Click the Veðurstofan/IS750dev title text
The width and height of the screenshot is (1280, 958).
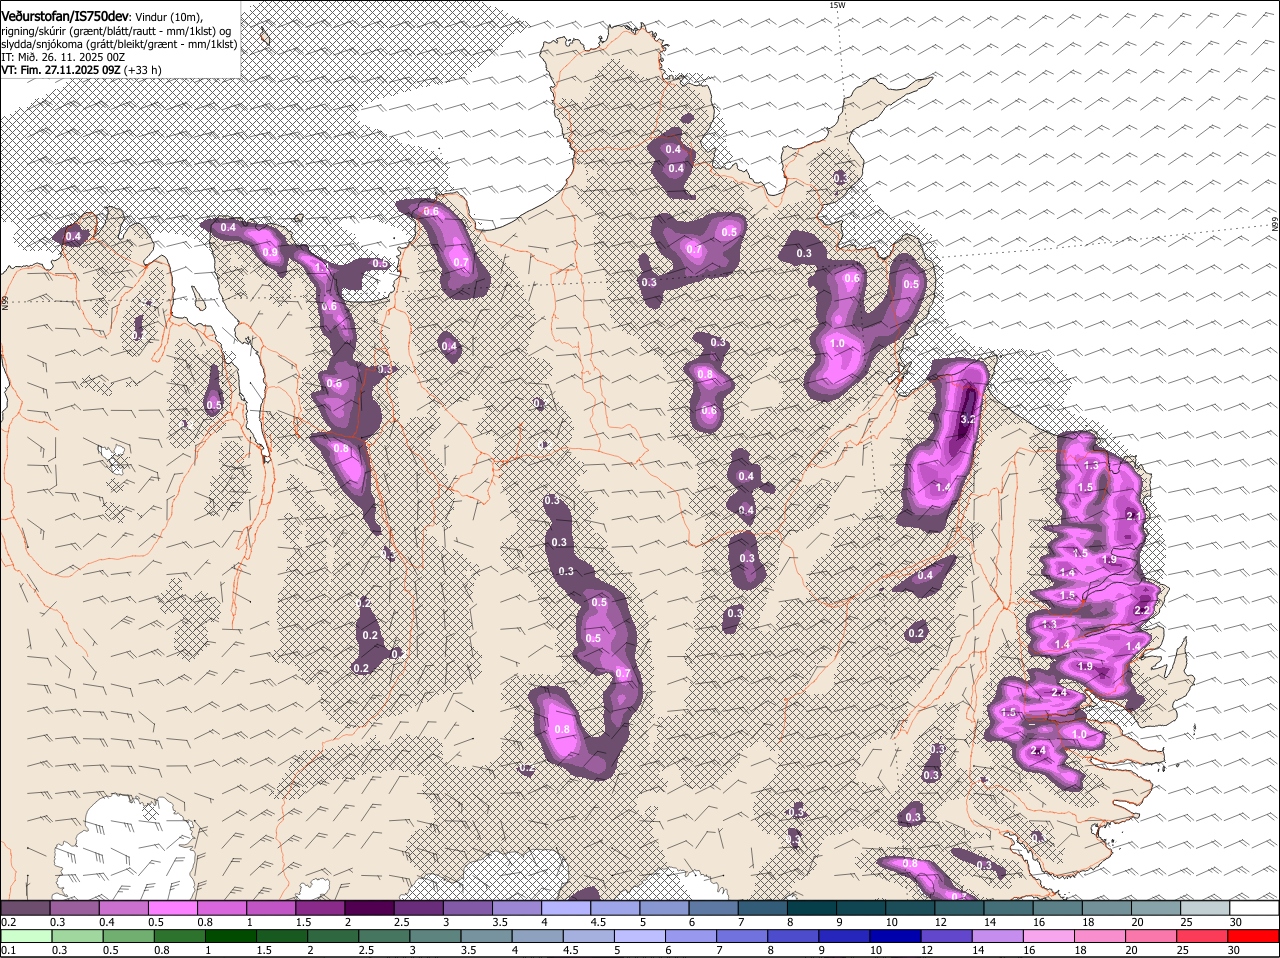(65, 17)
